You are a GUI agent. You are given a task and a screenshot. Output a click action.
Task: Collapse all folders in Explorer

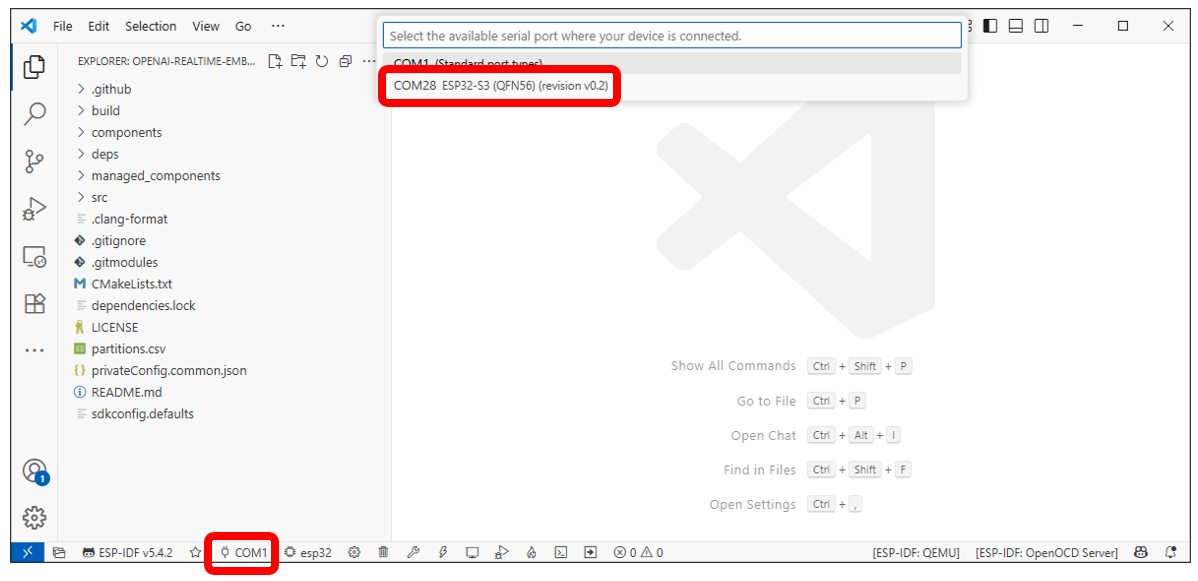(345, 62)
